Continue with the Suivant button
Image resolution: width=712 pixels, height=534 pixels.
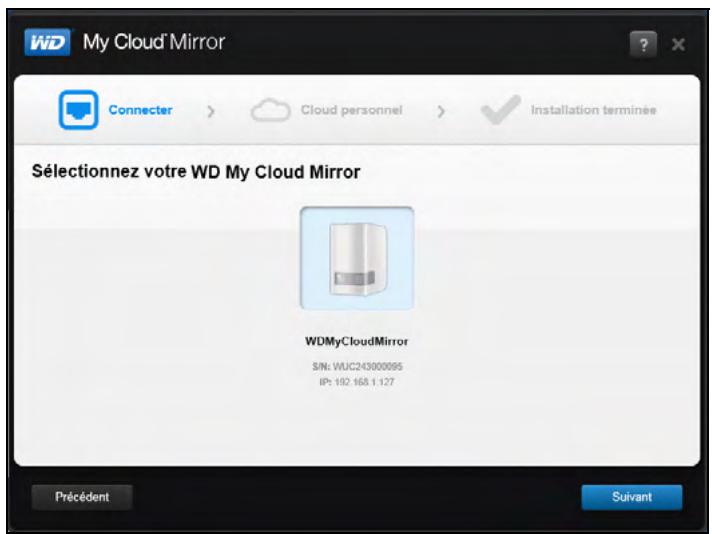coord(632,497)
